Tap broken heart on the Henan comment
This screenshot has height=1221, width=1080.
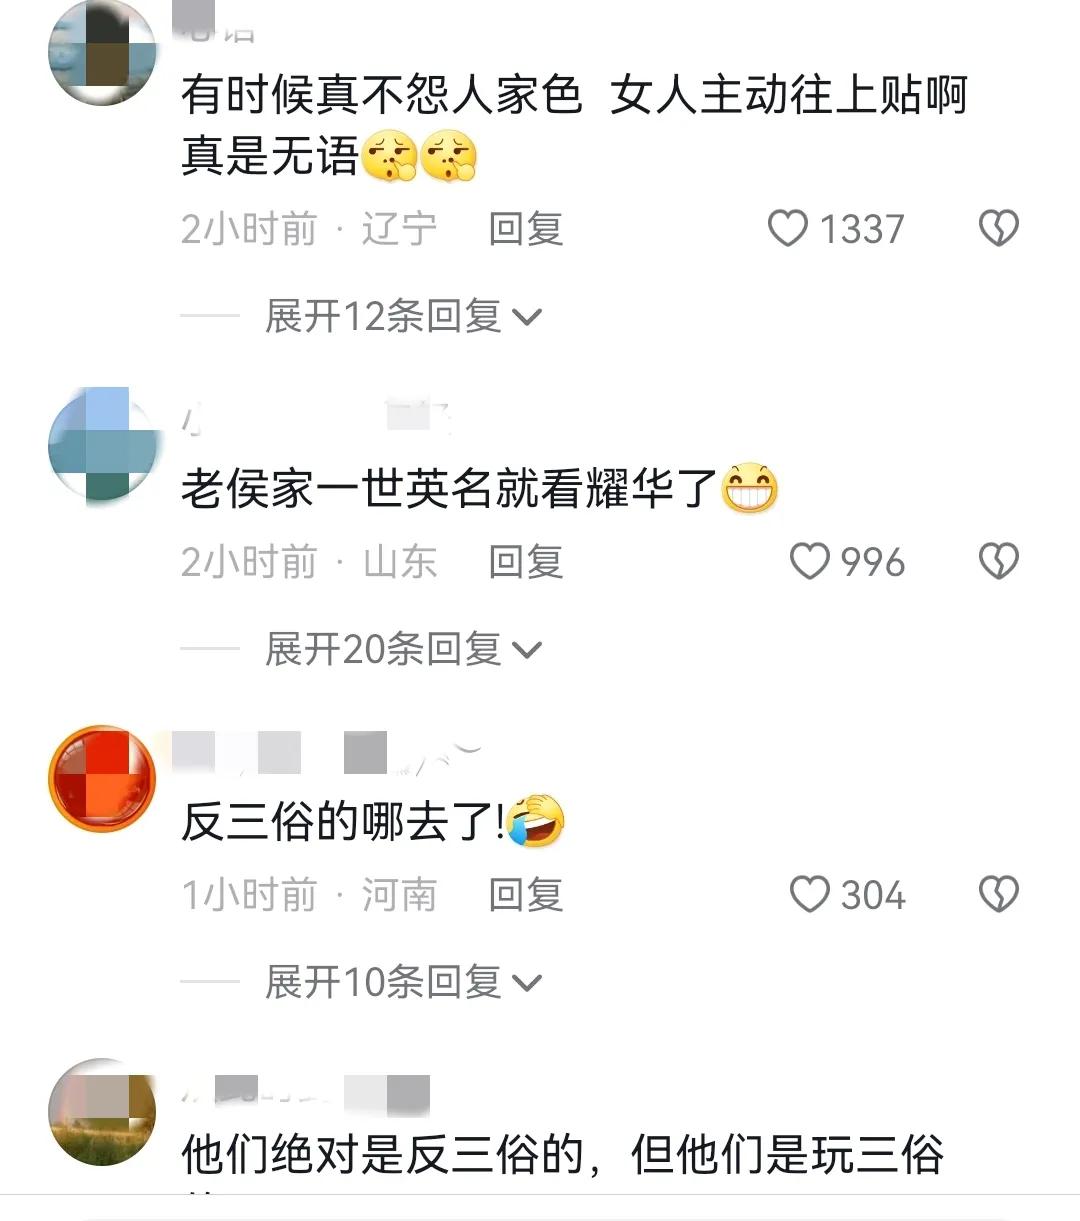click(998, 894)
